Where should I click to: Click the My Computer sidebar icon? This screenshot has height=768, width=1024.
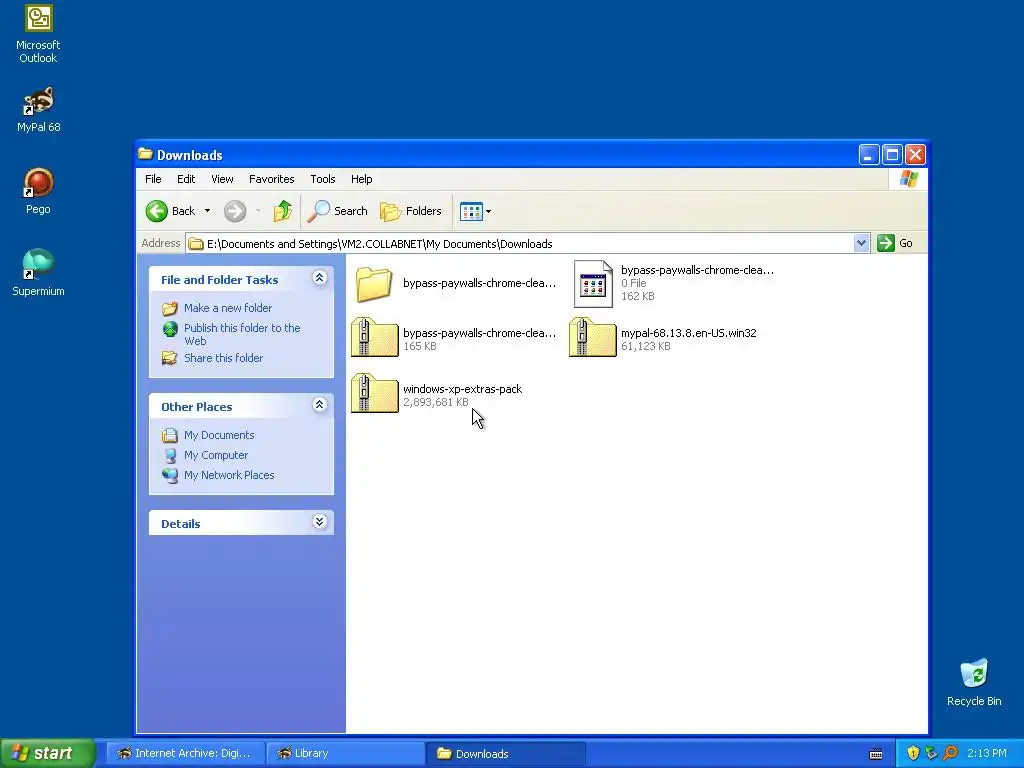pos(170,455)
